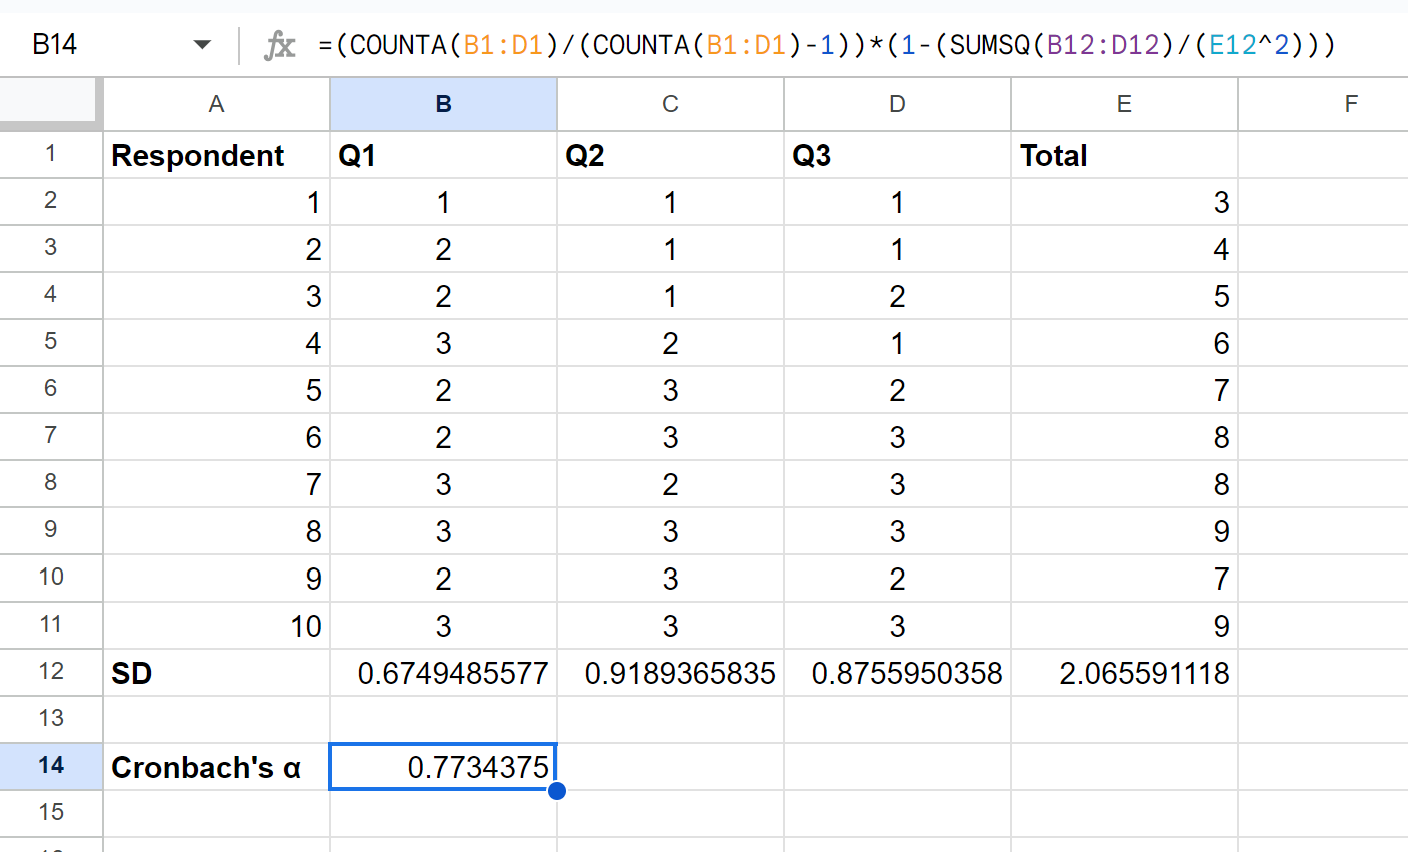Screen dimensions: 1408x852
Task: Select Respondent 10 cell in column A
Action: (216, 626)
